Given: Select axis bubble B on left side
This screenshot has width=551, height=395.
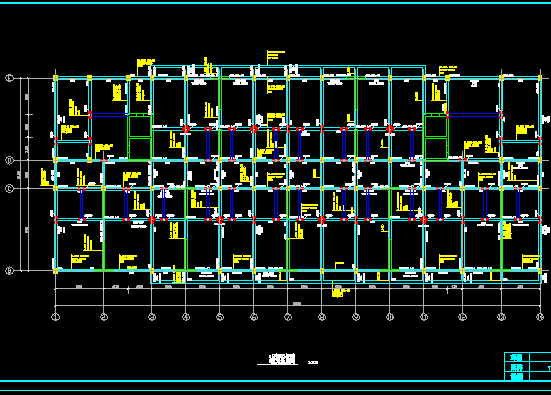Looking at the screenshot, I should pos(9,271).
